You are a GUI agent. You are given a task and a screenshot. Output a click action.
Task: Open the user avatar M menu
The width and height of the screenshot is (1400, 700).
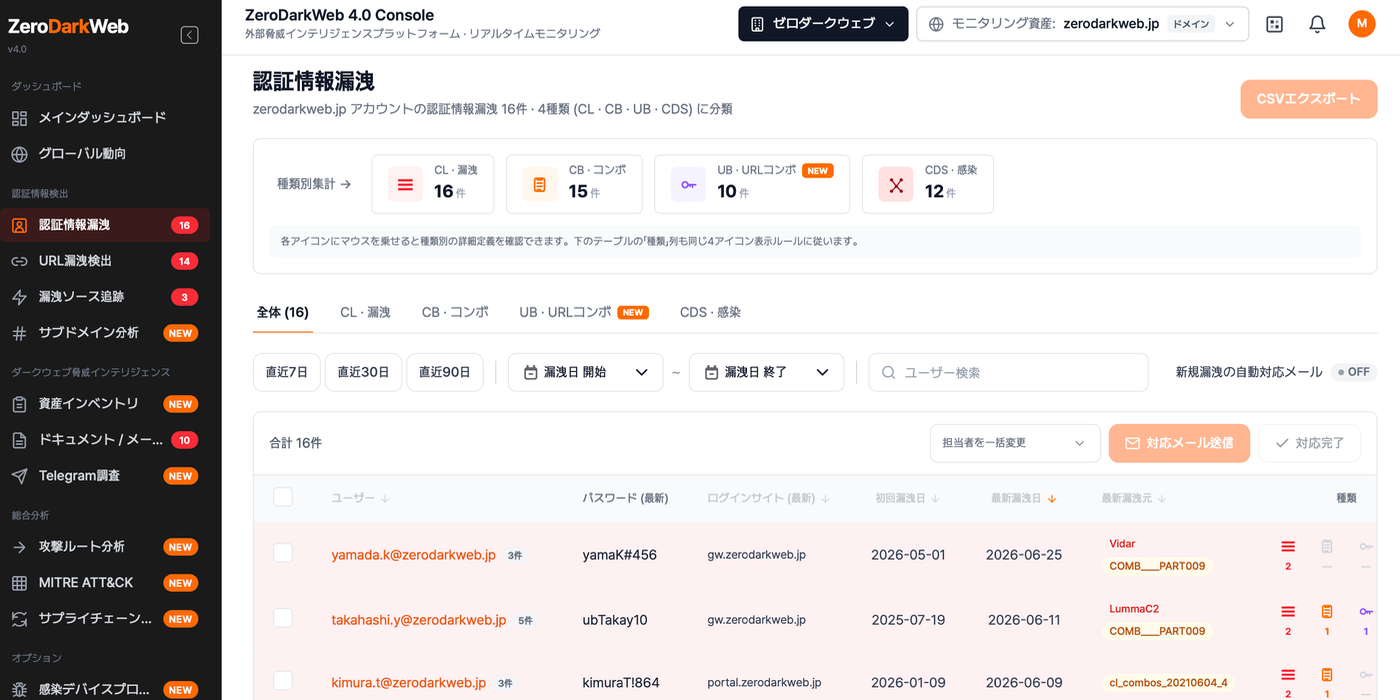(1361, 24)
